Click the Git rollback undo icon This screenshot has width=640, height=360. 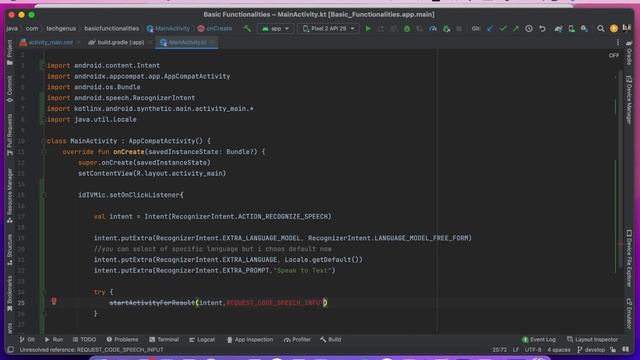(x=542, y=29)
